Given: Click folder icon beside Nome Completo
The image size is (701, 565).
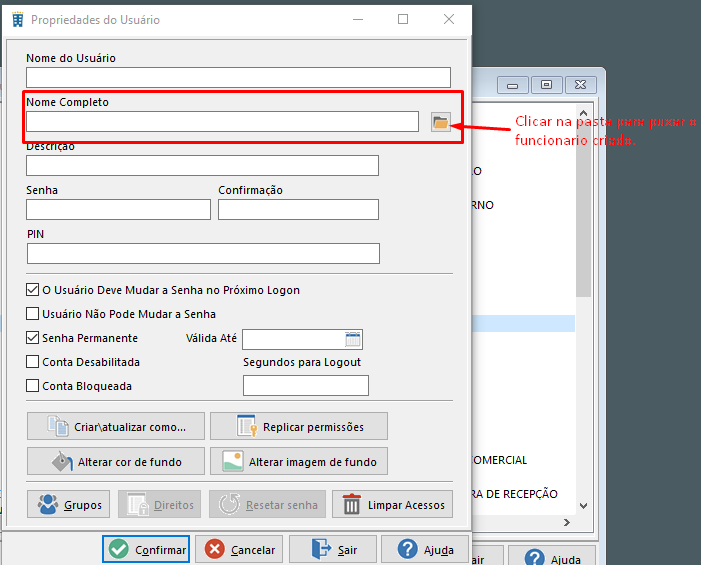Looking at the screenshot, I should (440, 122).
